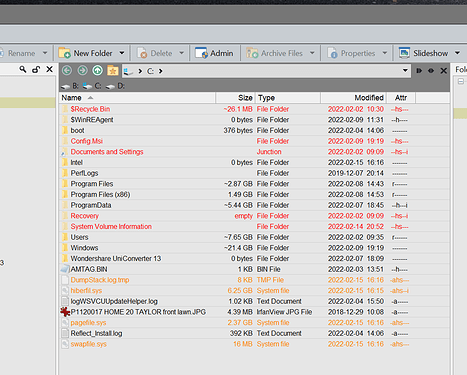Collapse the tree node in right Folder panel
Screen dimensions: 467x375
point(461,81)
